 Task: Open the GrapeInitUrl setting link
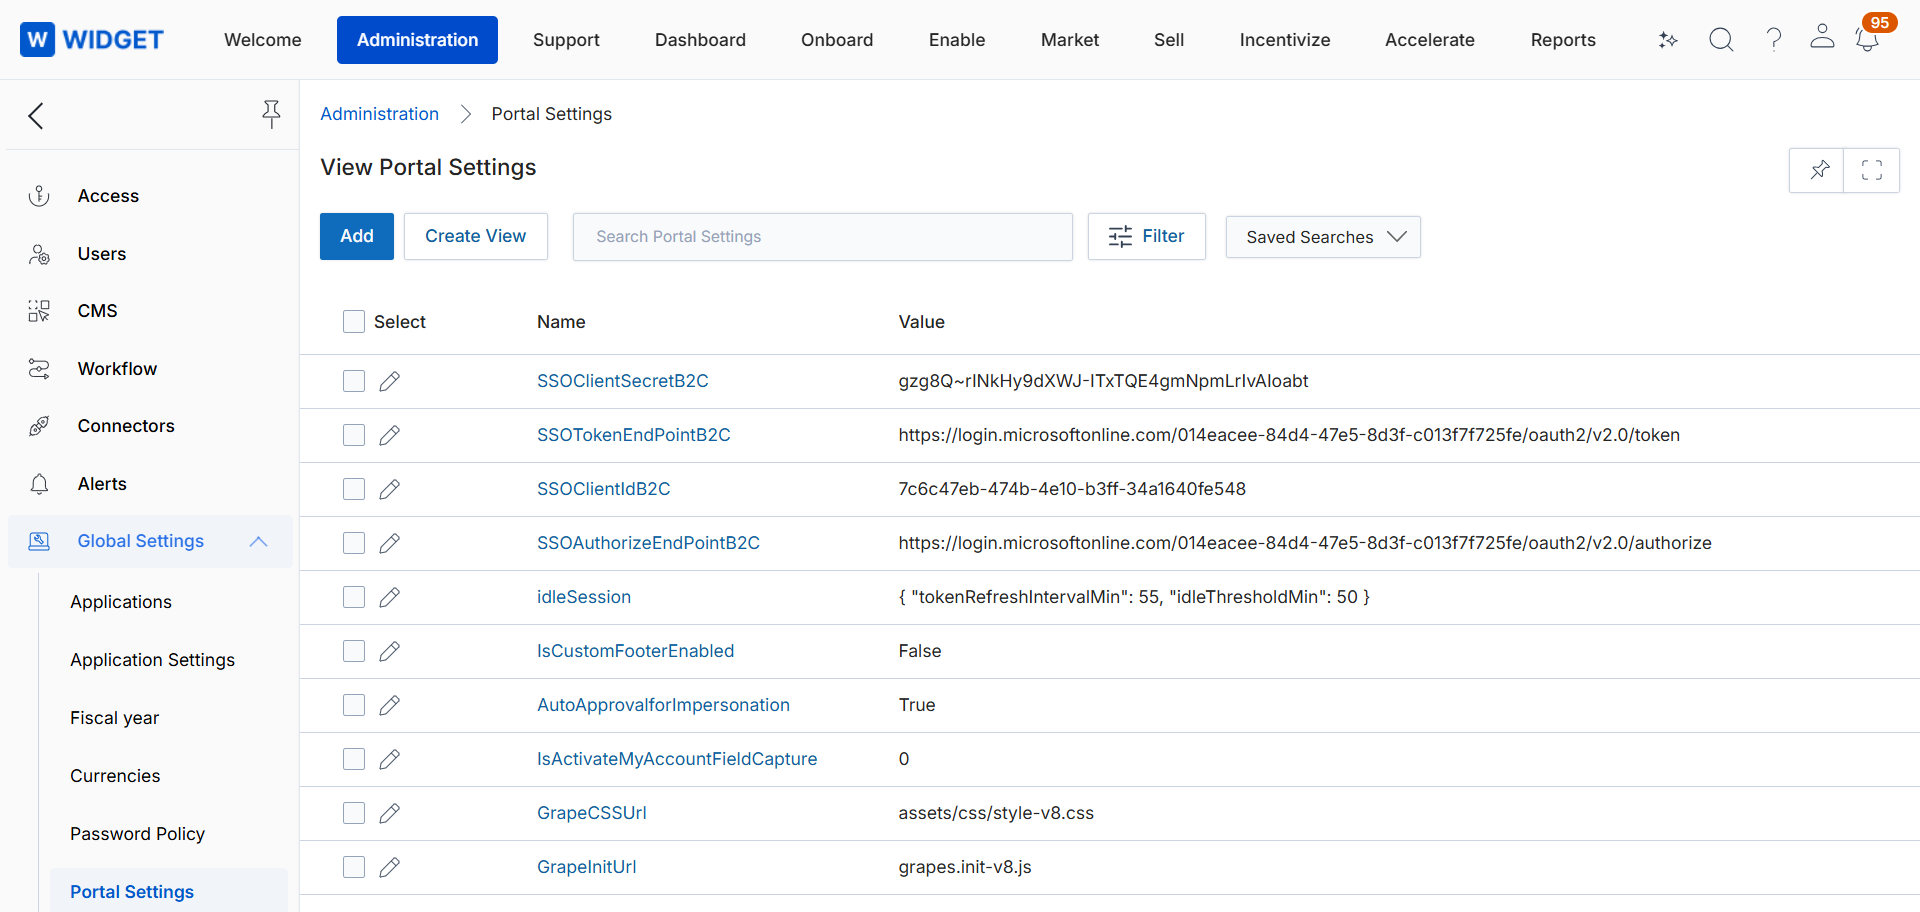tap(586, 867)
